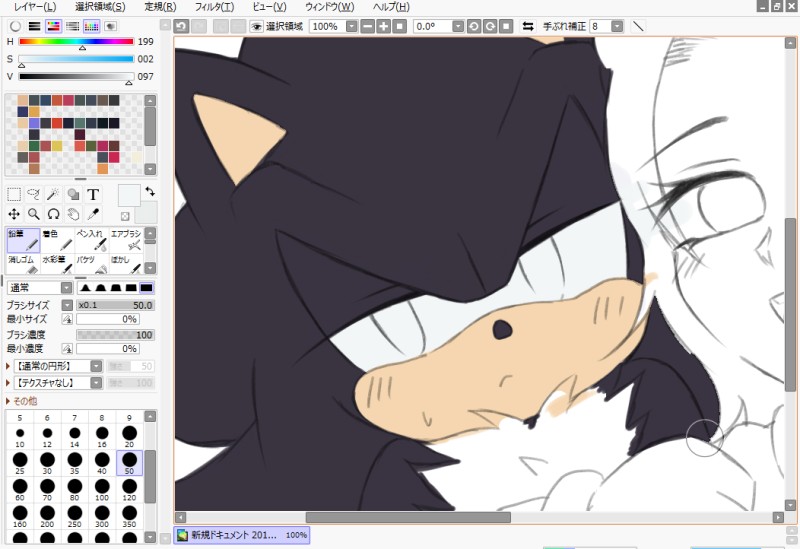Pick the magic wand tool
This screenshot has width=800, height=549.
coord(53,194)
